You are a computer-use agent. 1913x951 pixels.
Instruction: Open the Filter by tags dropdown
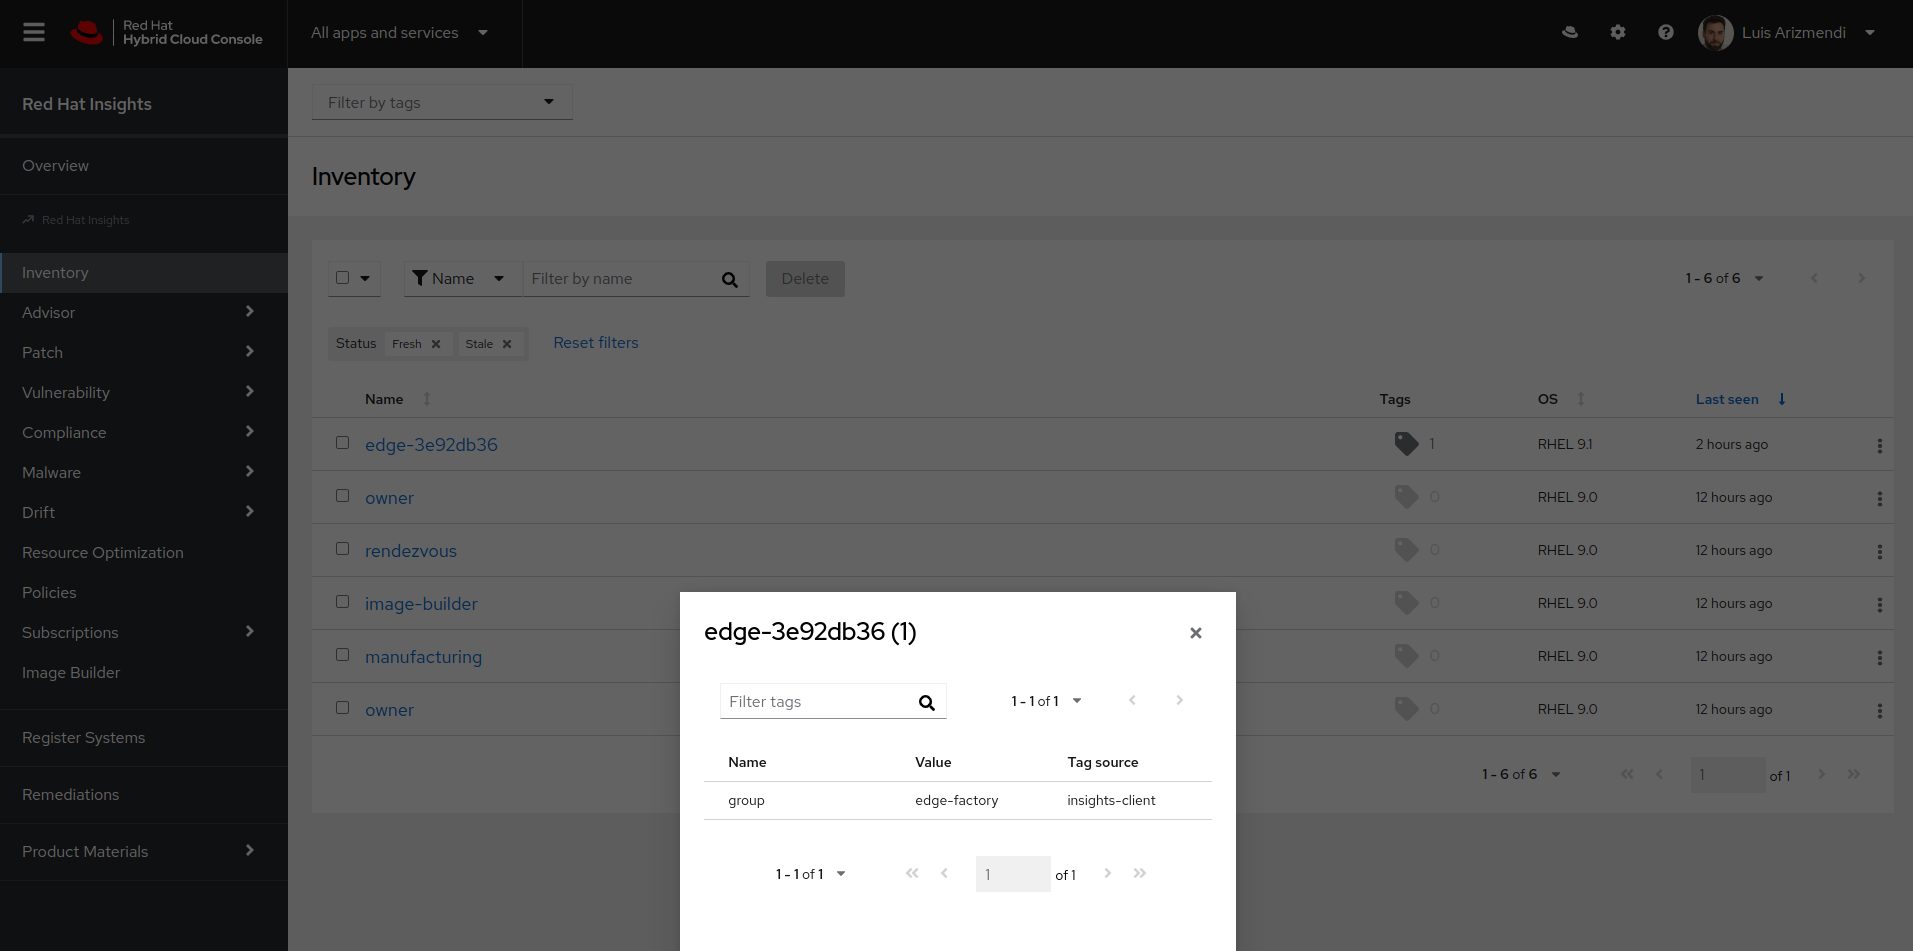(442, 102)
